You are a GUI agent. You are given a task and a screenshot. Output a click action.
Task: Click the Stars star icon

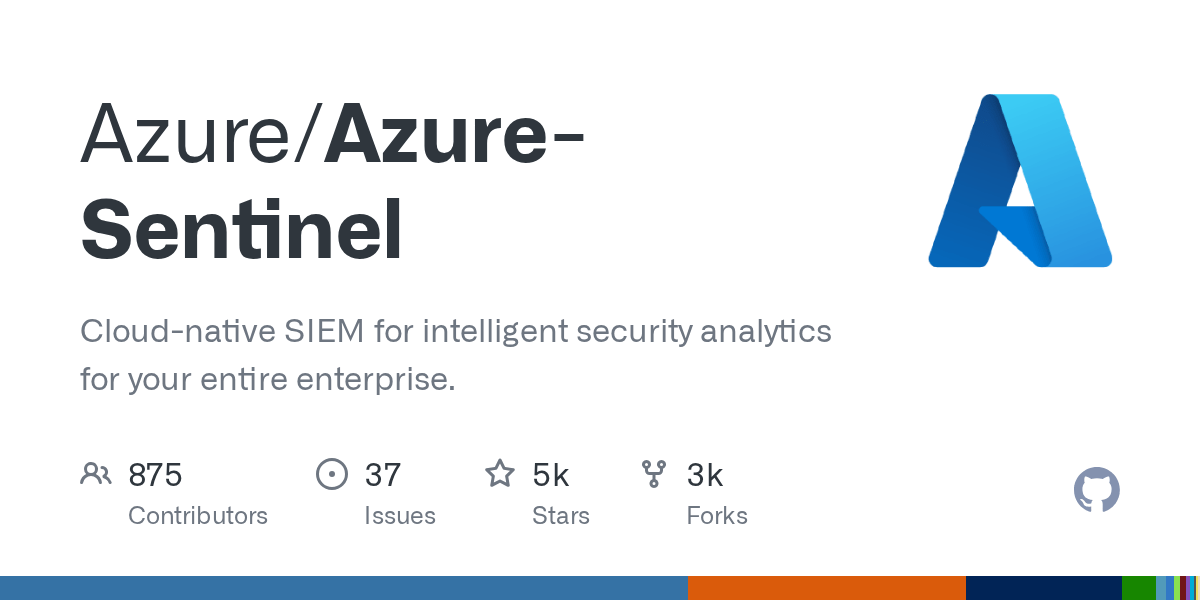[500, 473]
